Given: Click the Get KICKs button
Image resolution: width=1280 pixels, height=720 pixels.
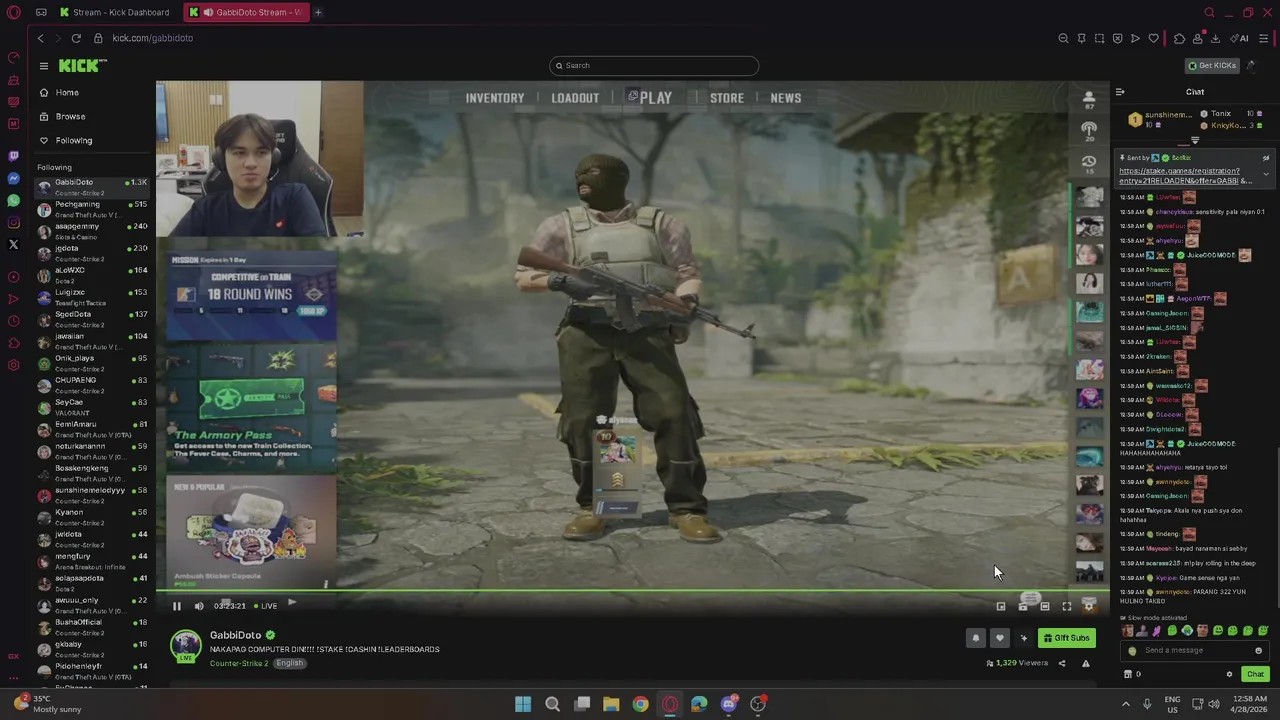Looking at the screenshot, I should click(1213, 66).
